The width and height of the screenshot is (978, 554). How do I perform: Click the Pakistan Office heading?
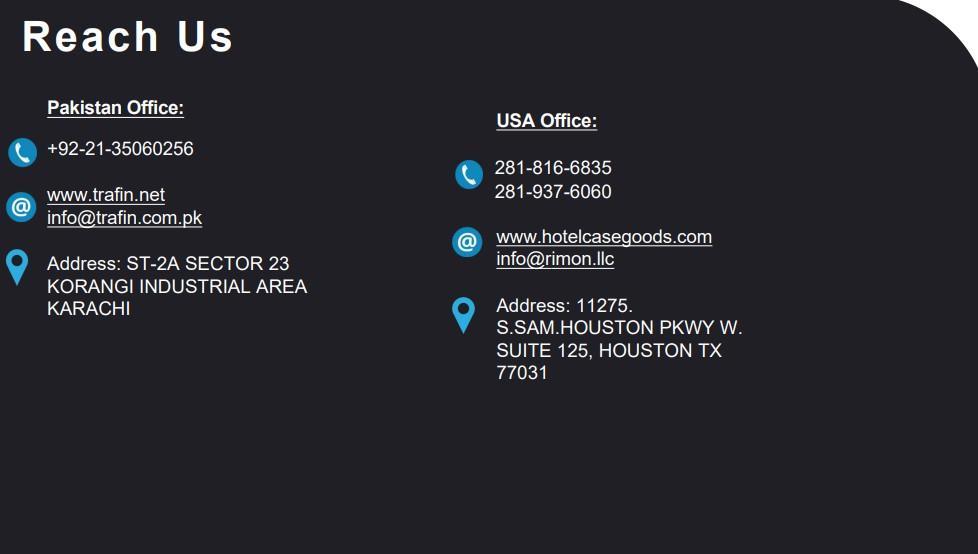click(x=115, y=108)
